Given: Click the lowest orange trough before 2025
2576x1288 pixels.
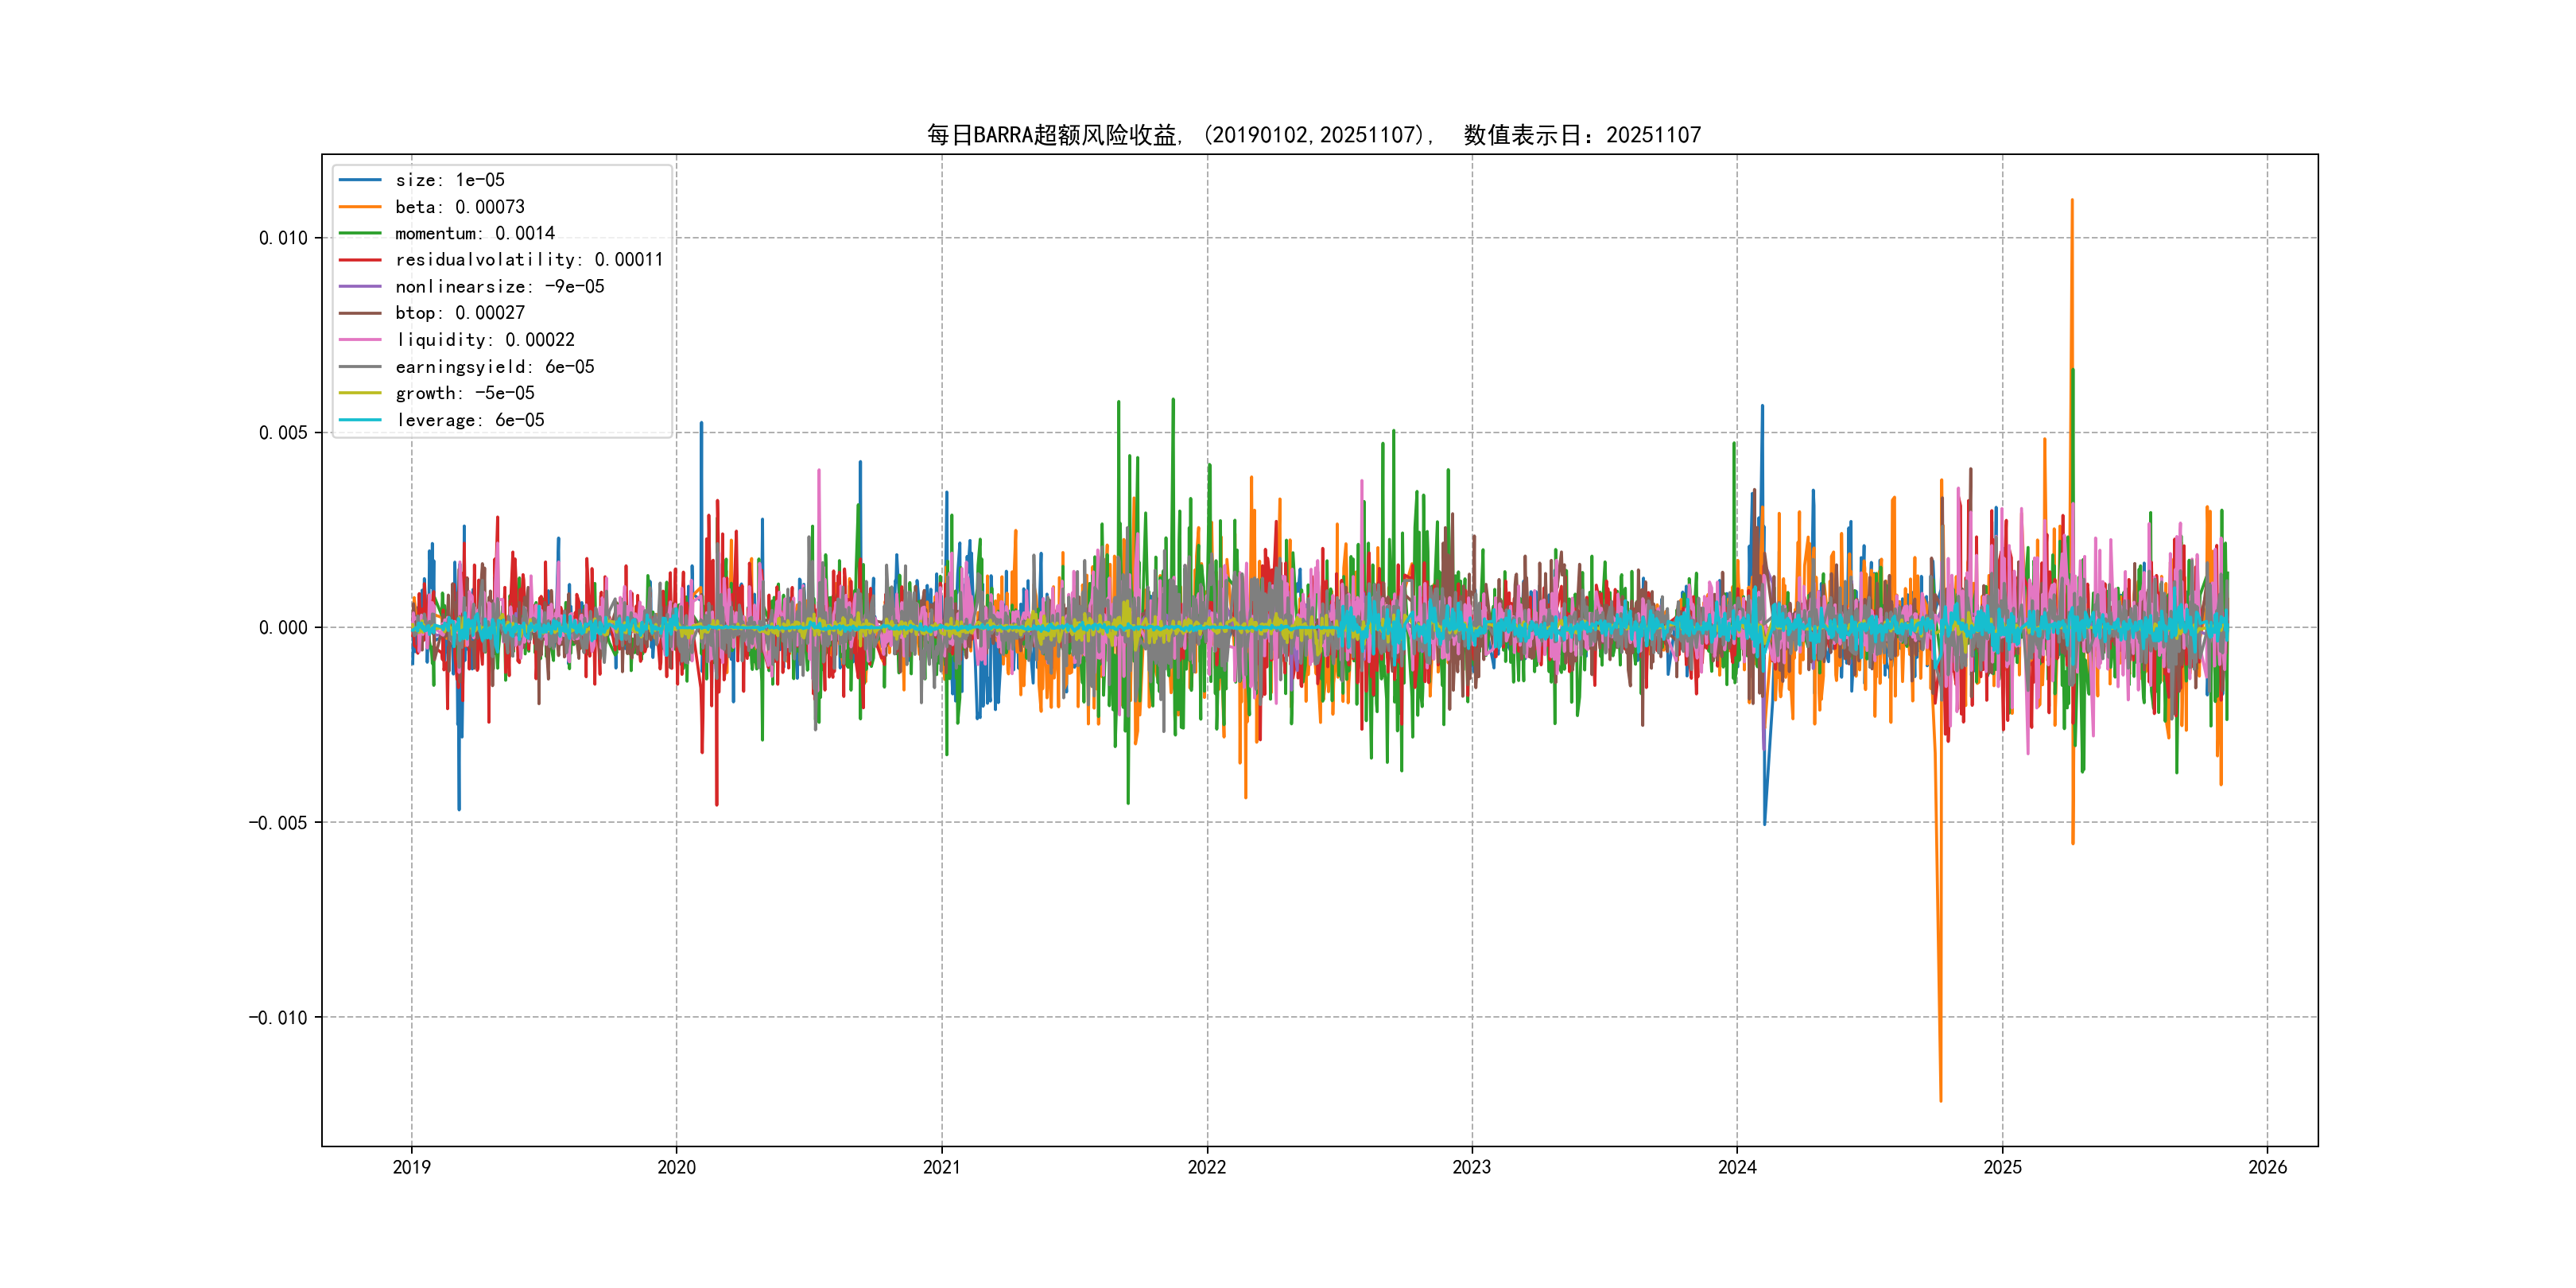Looking at the screenshot, I should (1940, 1100).
